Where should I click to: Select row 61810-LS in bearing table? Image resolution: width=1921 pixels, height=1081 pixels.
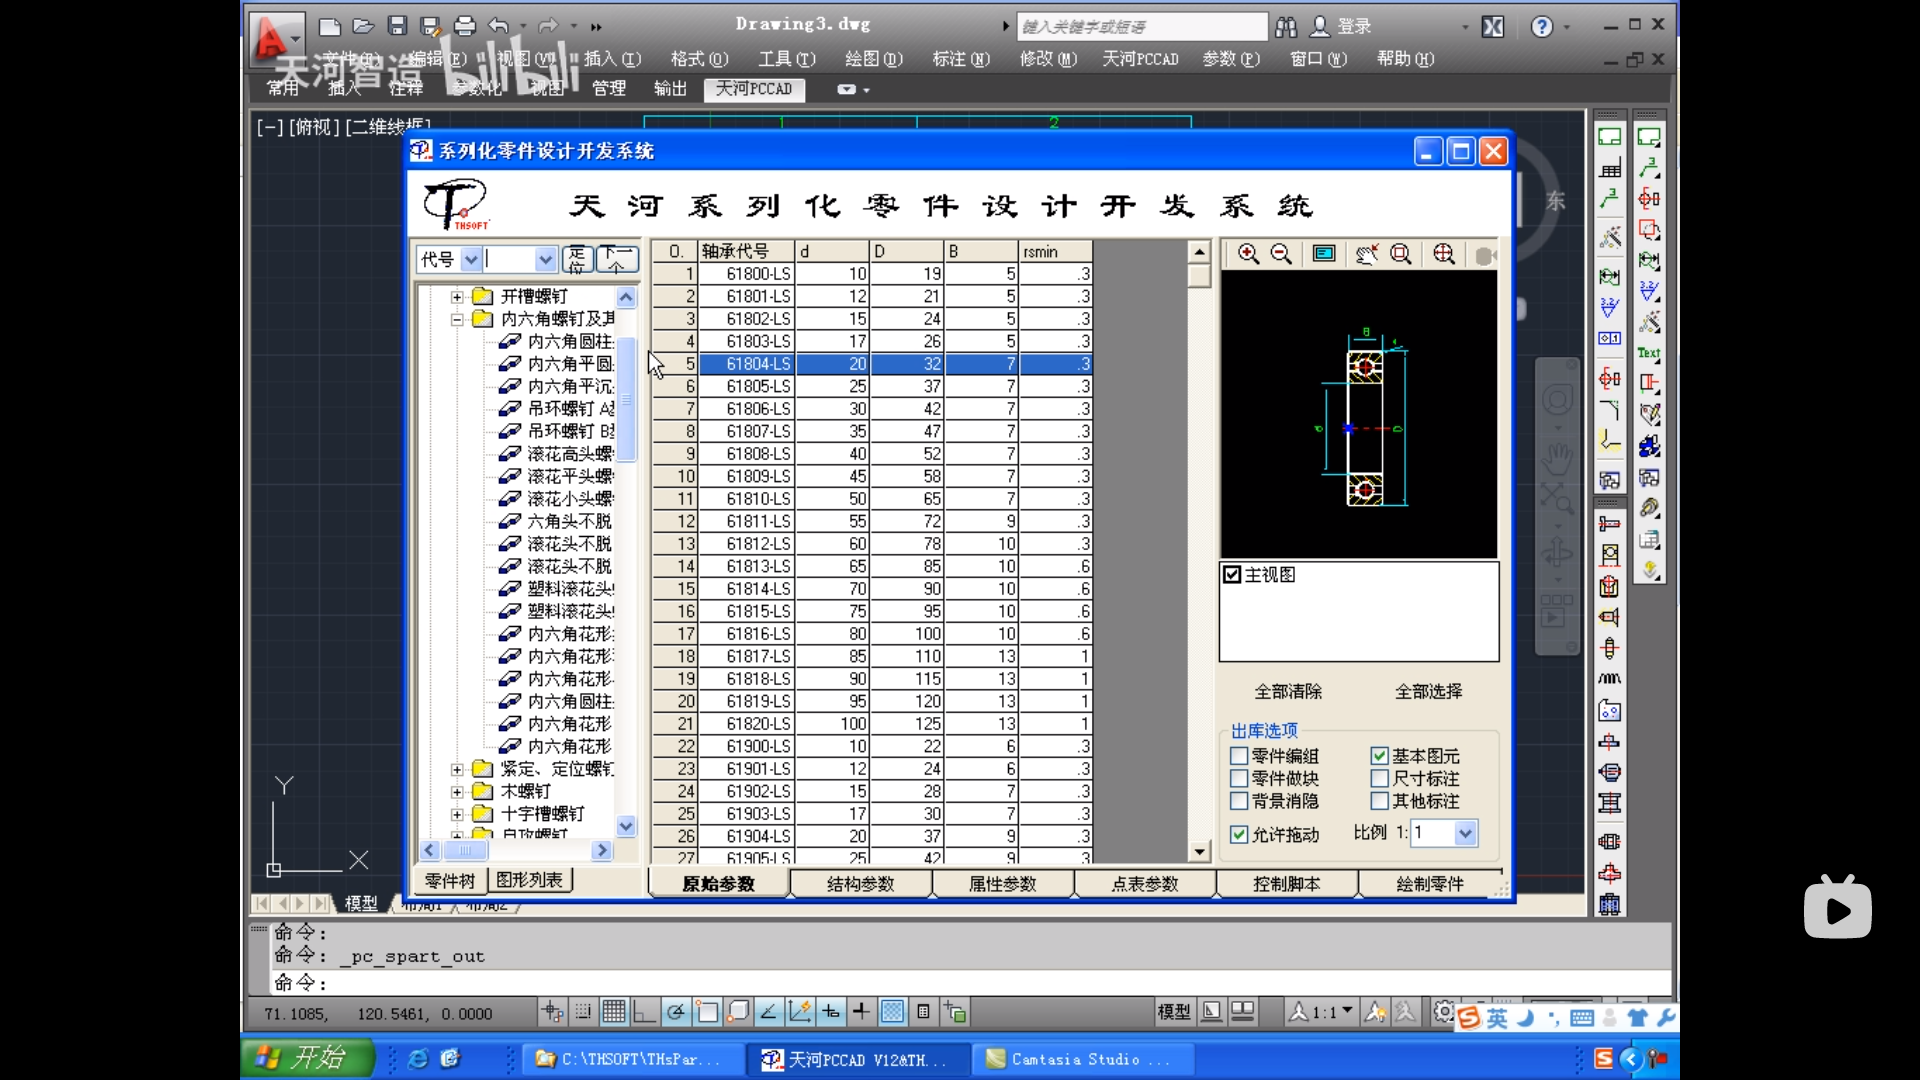(x=758, y=499)
